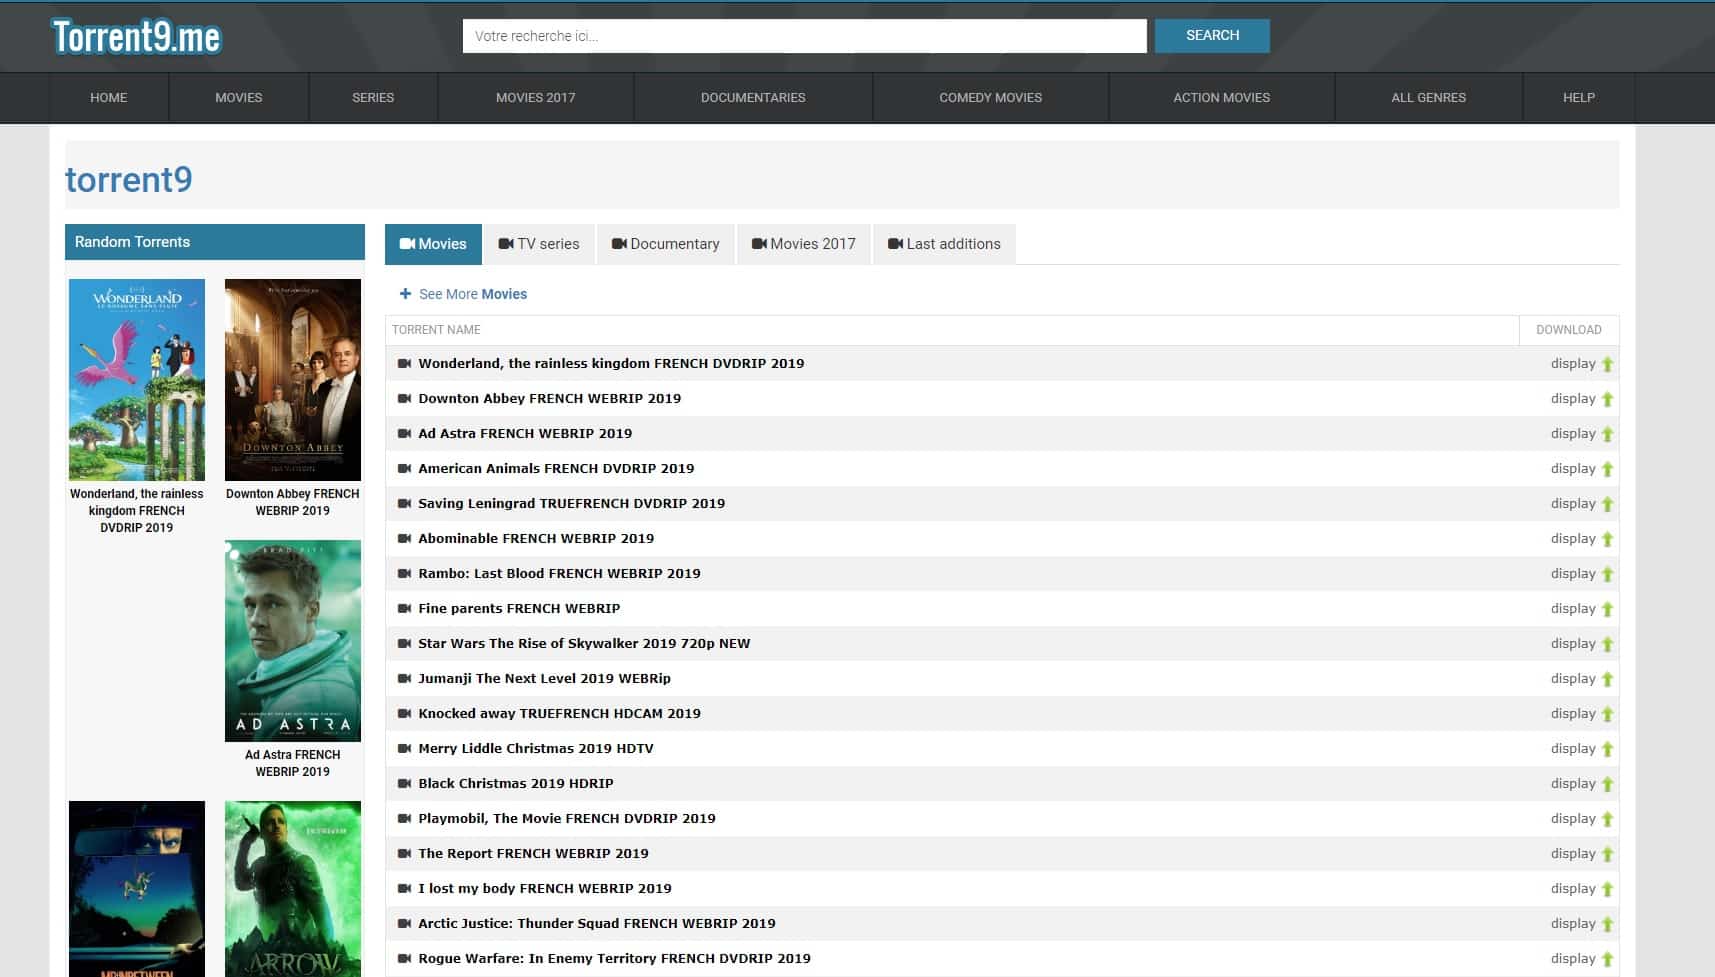Open the Last additions tab
The height and width of the screenshot is (977, 1715).
(x=943, y=243)
